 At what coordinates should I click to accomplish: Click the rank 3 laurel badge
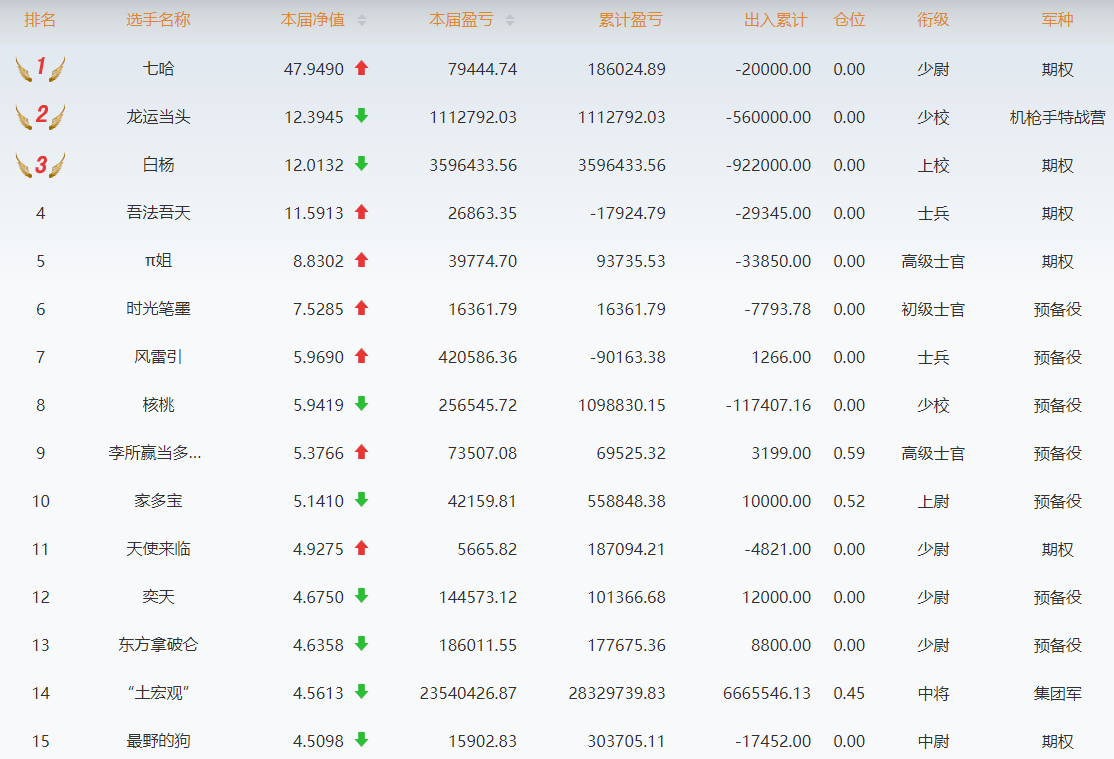(40, 165)
